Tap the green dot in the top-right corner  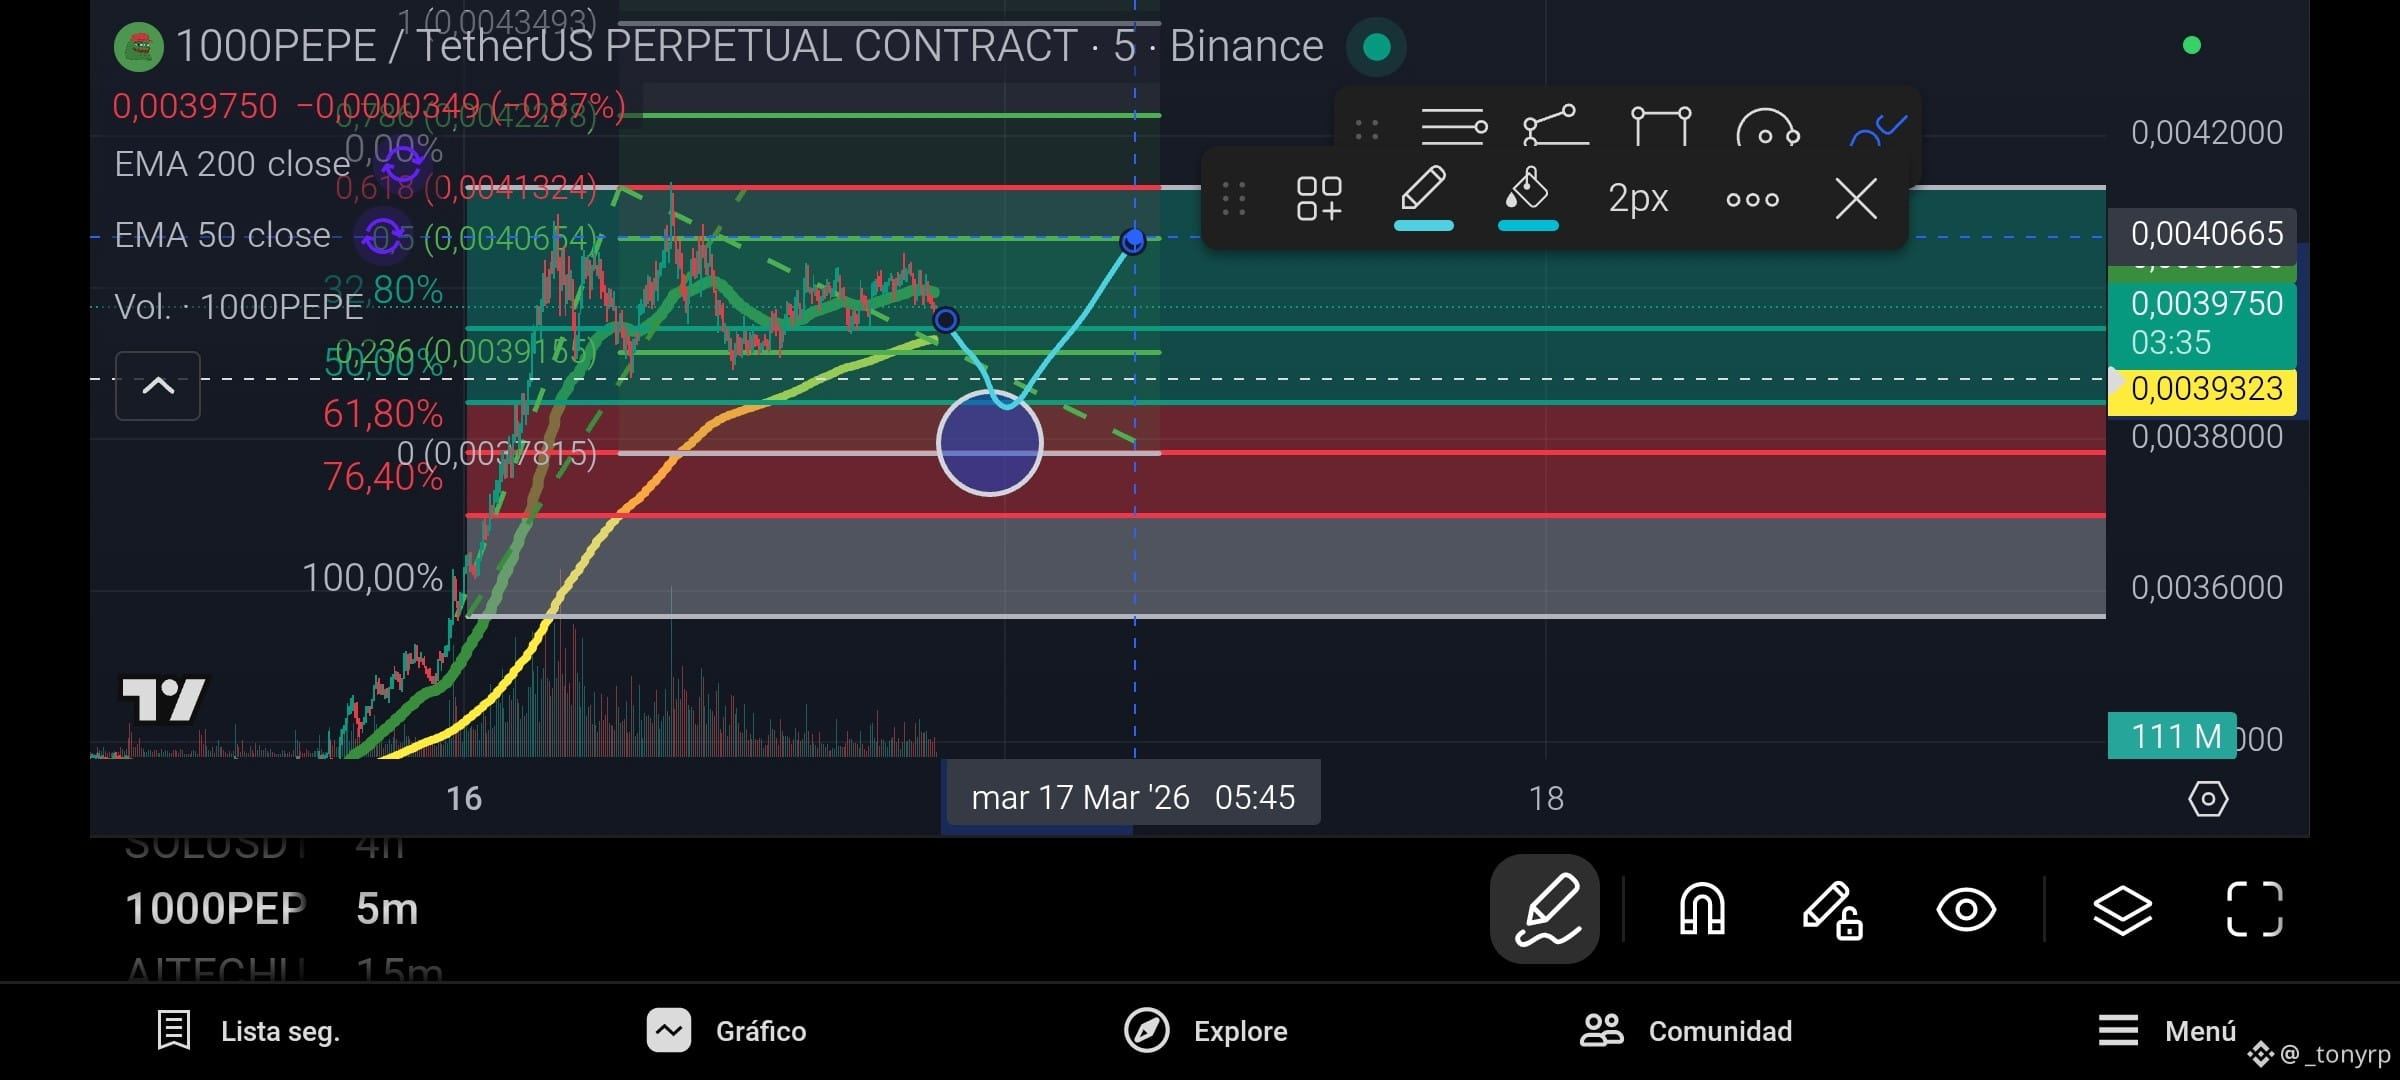2192,45
